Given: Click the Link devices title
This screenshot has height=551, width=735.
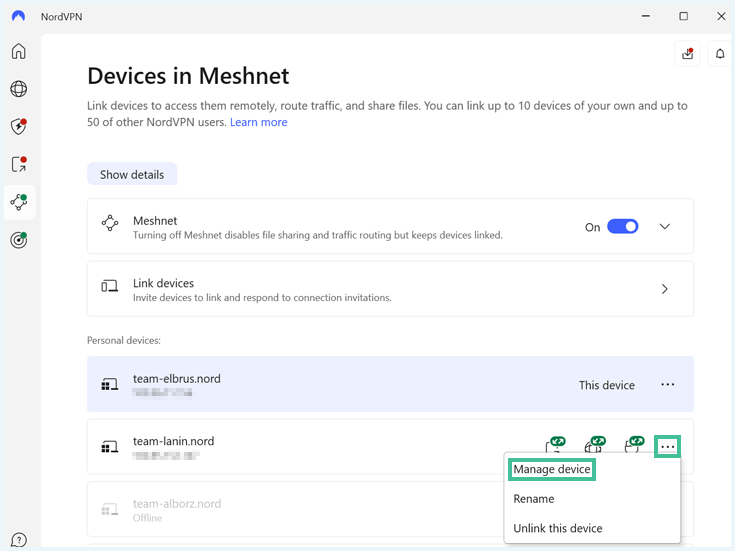Looking at the screenshot, I should tap(163, 283).
